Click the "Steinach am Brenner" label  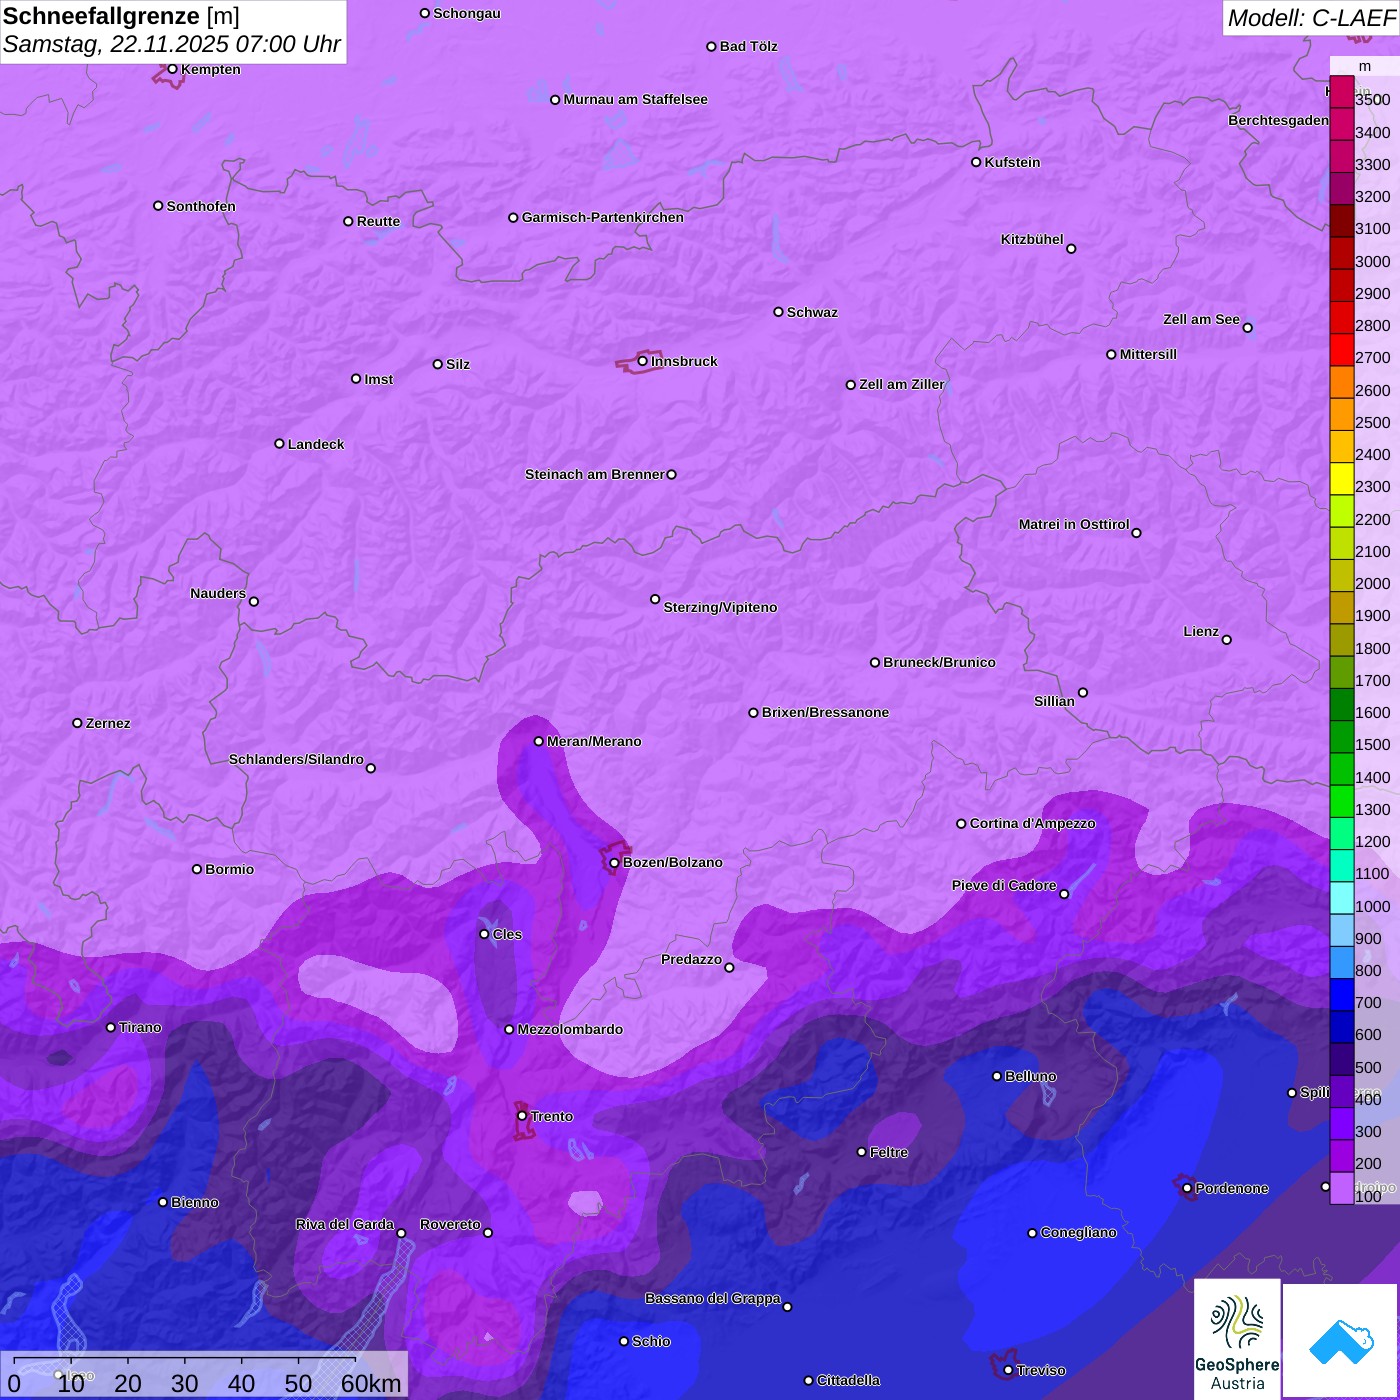click(x=594, y=474)
